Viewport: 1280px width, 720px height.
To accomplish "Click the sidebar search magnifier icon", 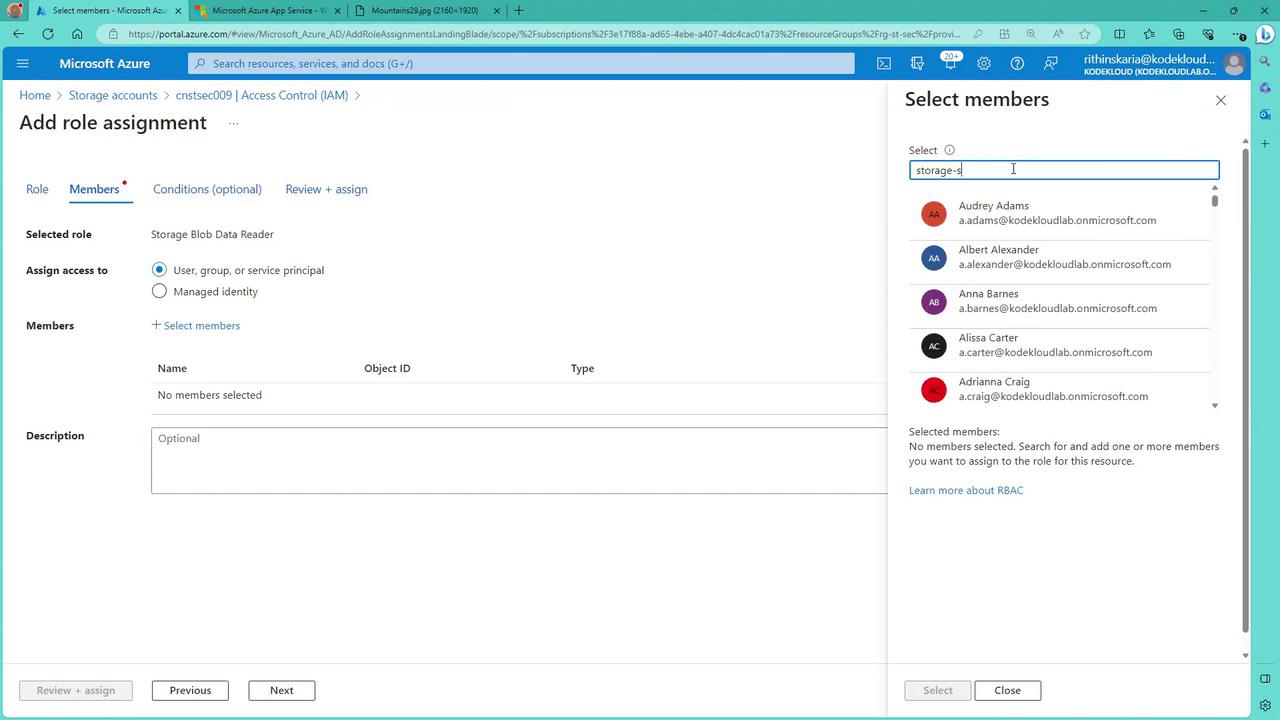I will pos(1265,61).
